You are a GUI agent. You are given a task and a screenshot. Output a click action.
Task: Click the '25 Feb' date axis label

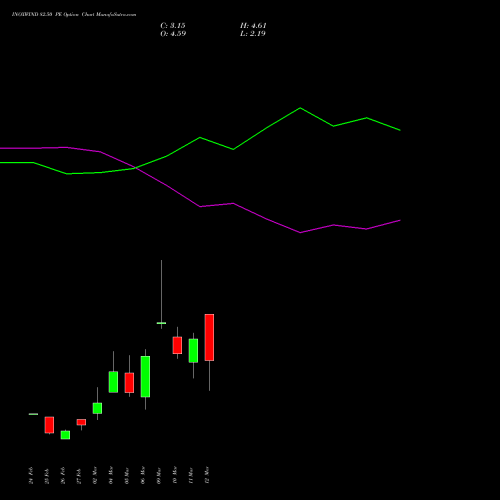coord(47,475)
